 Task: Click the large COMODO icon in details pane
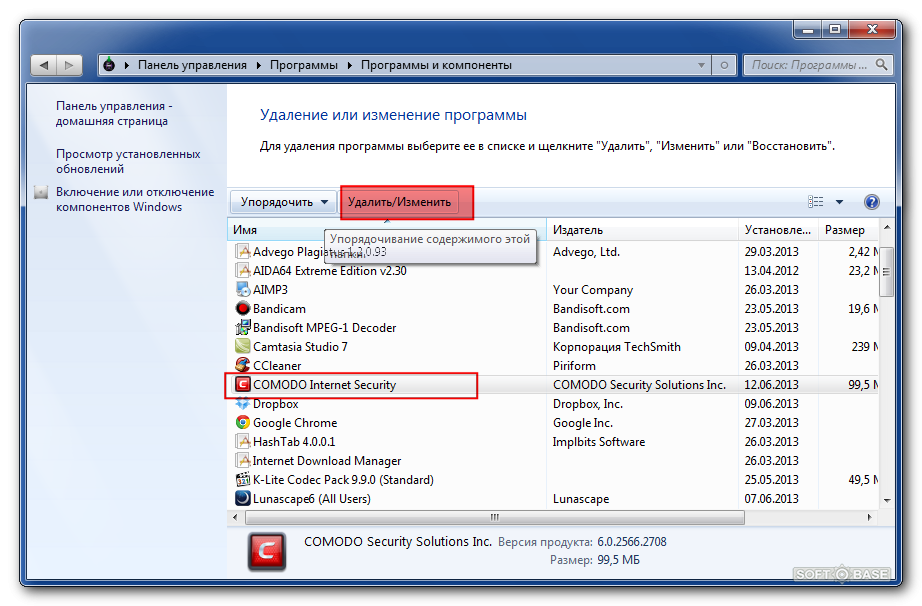pos(267,551)
